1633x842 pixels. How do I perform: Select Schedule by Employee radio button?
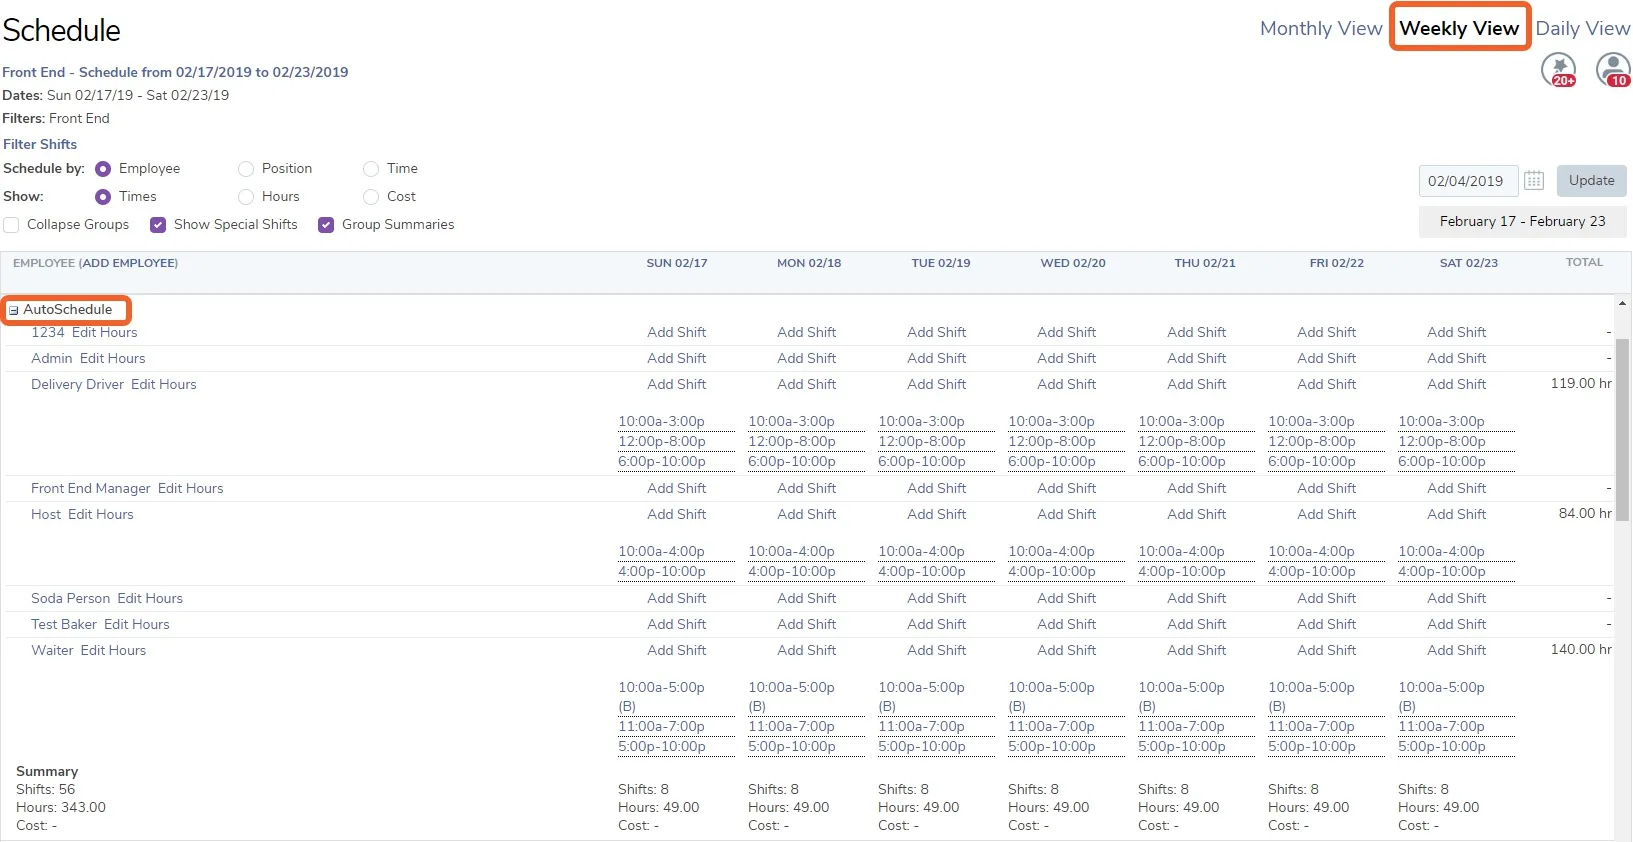(103, 169)
